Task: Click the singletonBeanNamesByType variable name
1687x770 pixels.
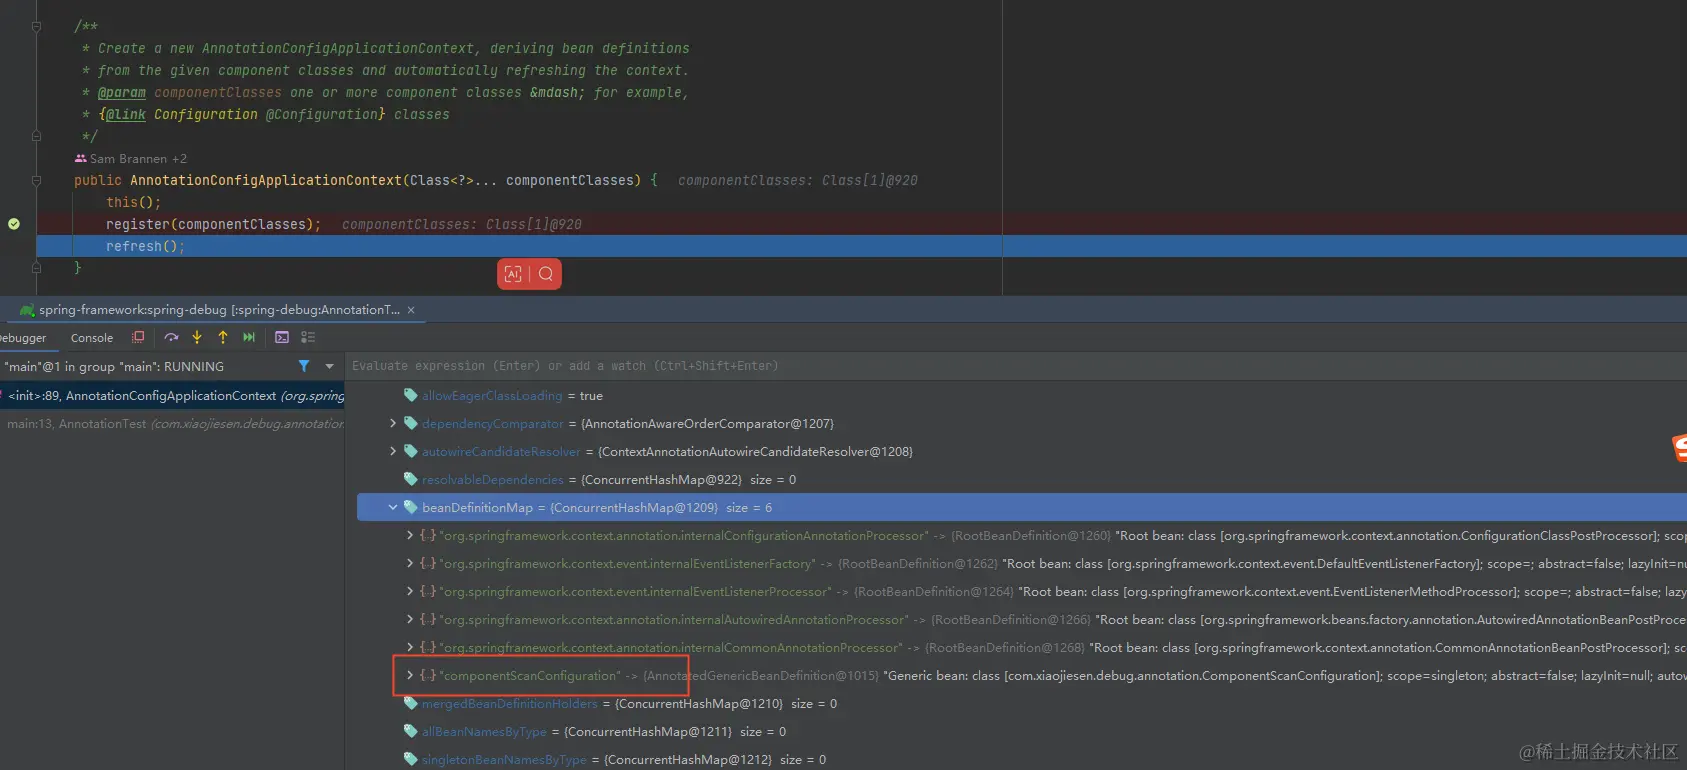Action: [x=504, y=759]
